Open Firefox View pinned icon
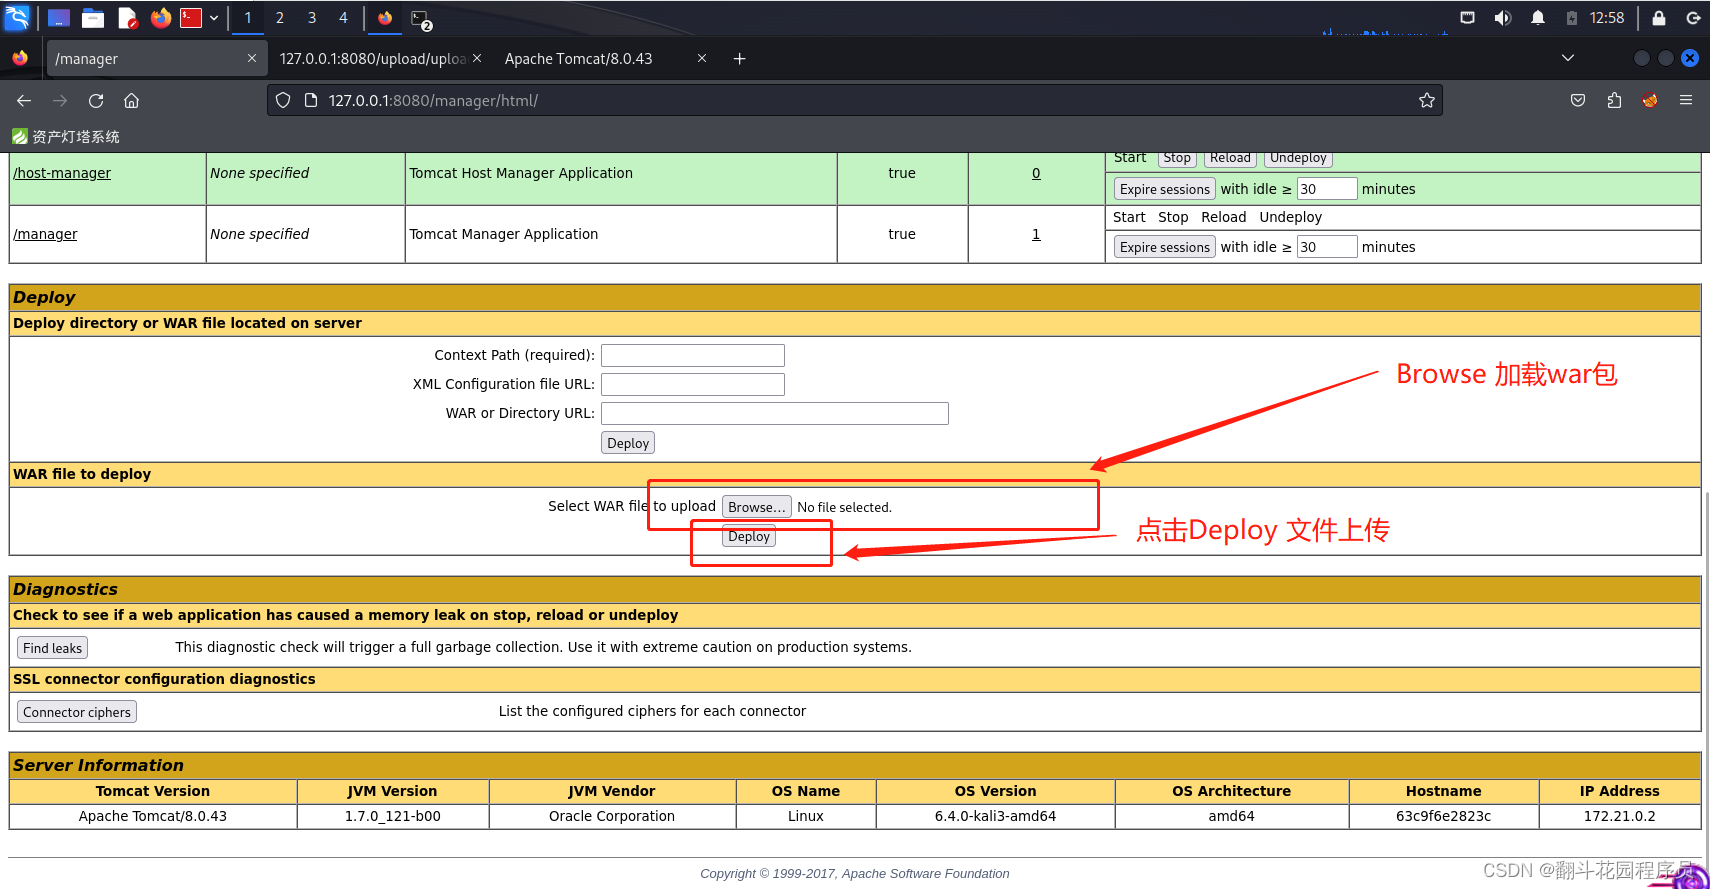This screenshot has height=889, width=1710. pyautogui.click(x=20, y=59)
